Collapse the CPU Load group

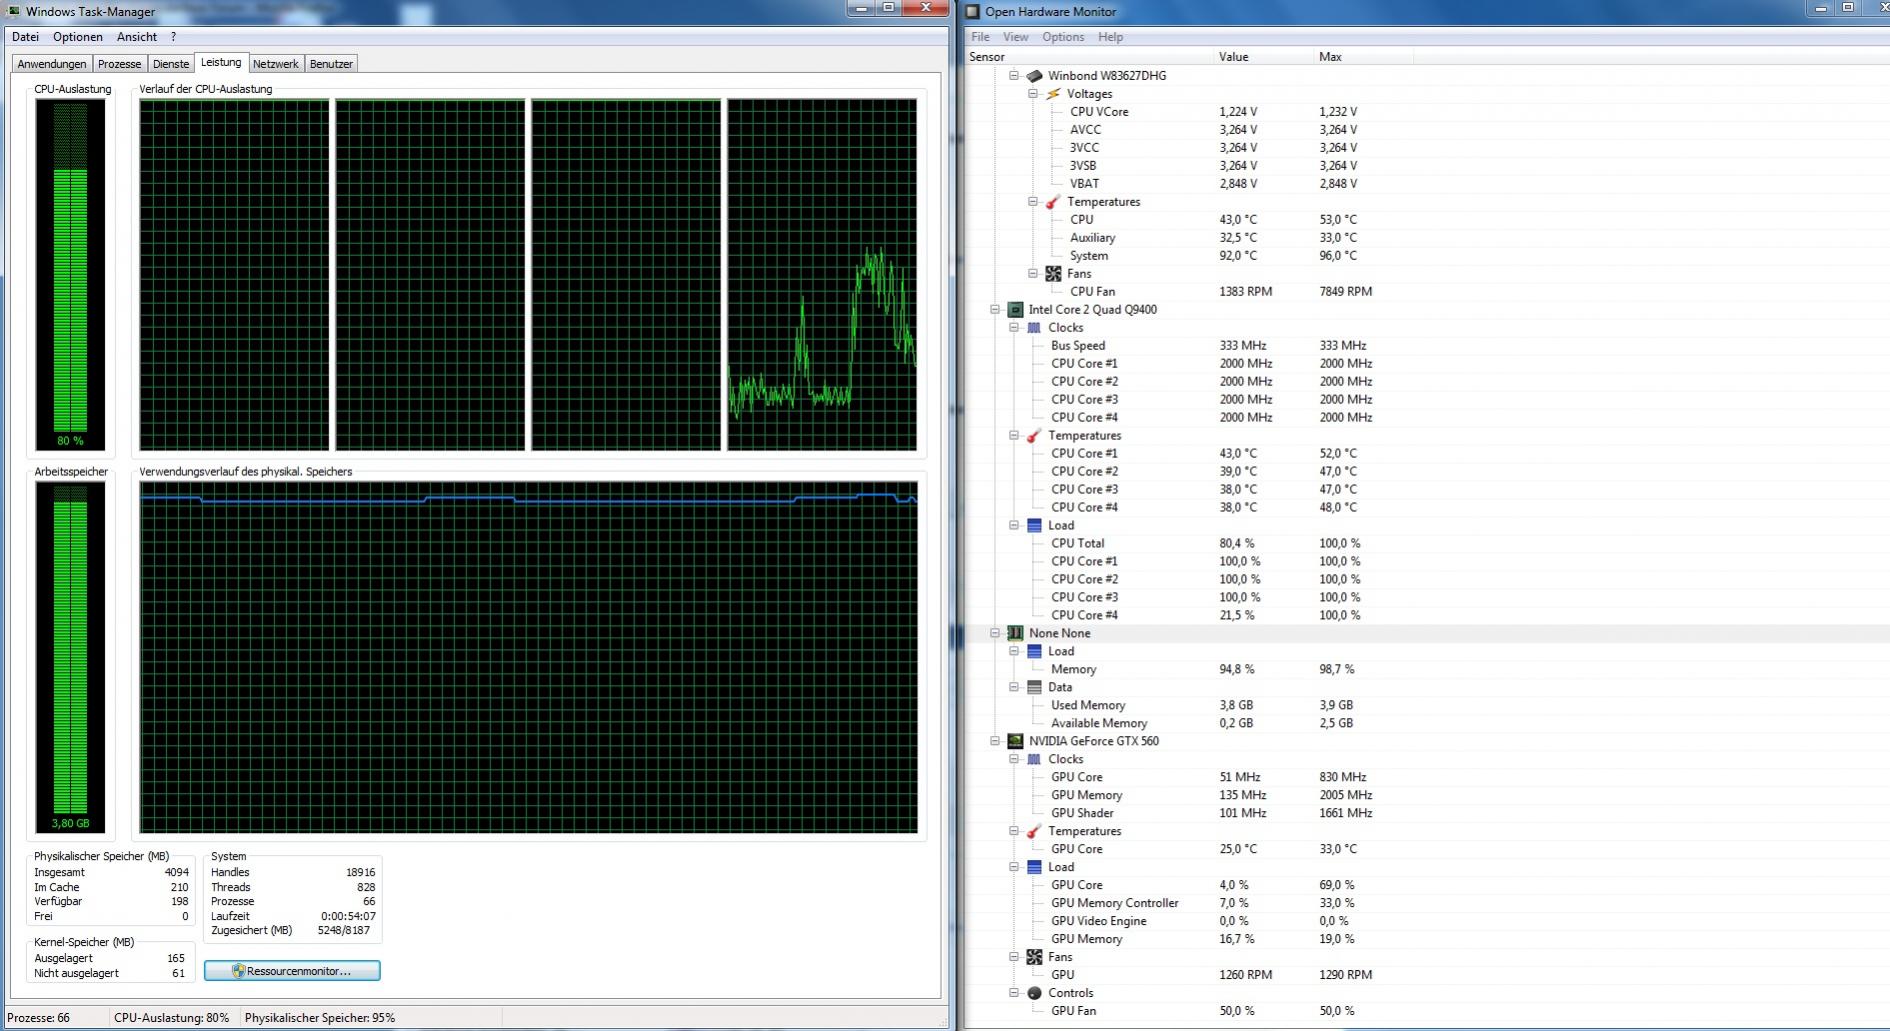[1014, 526]
